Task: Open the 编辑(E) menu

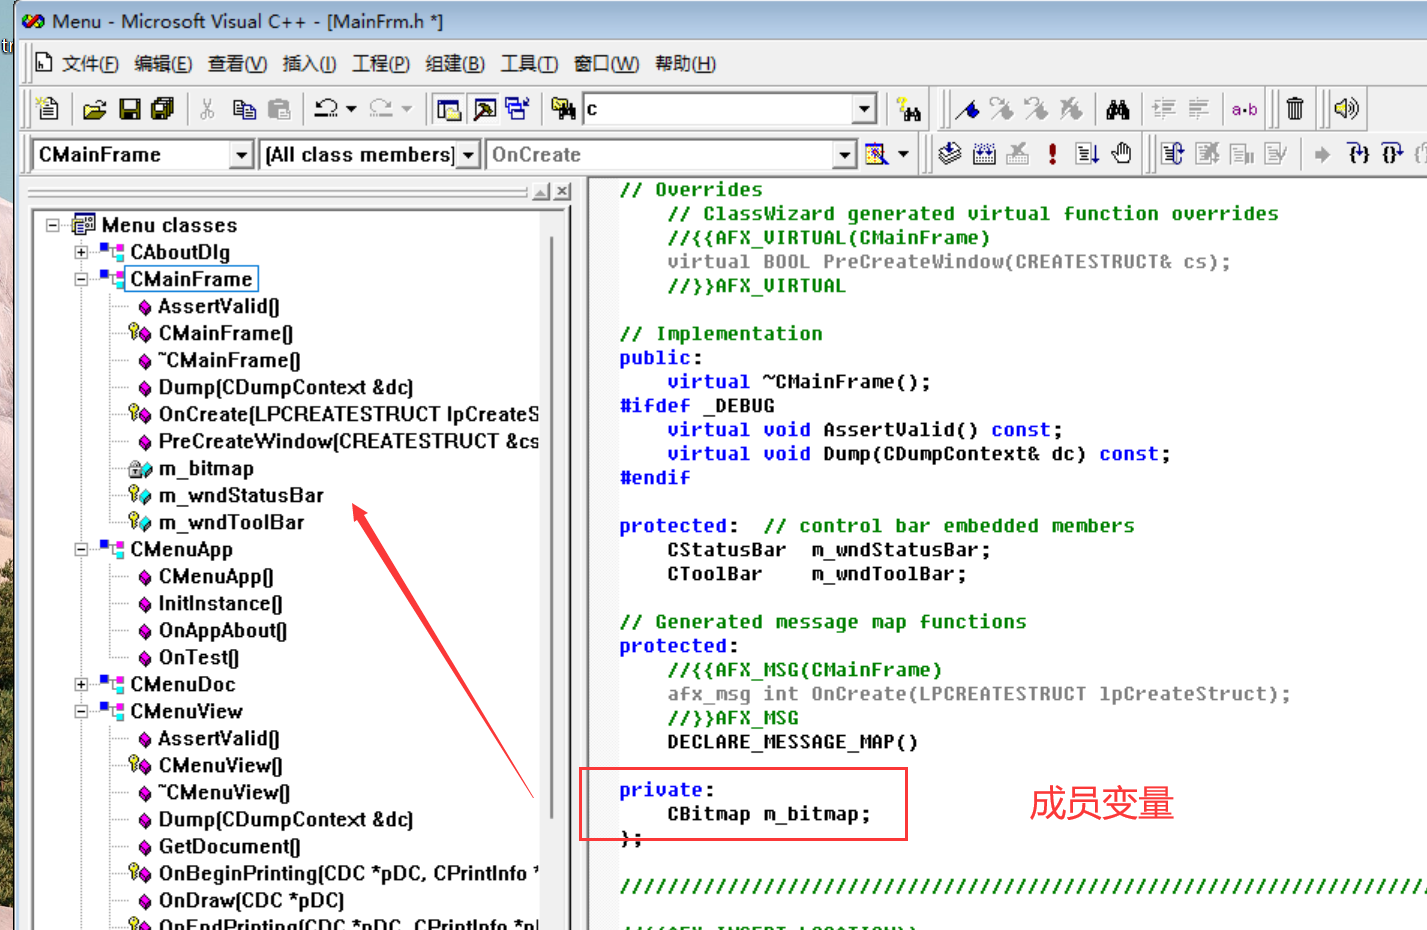Action: click(163, 64)
